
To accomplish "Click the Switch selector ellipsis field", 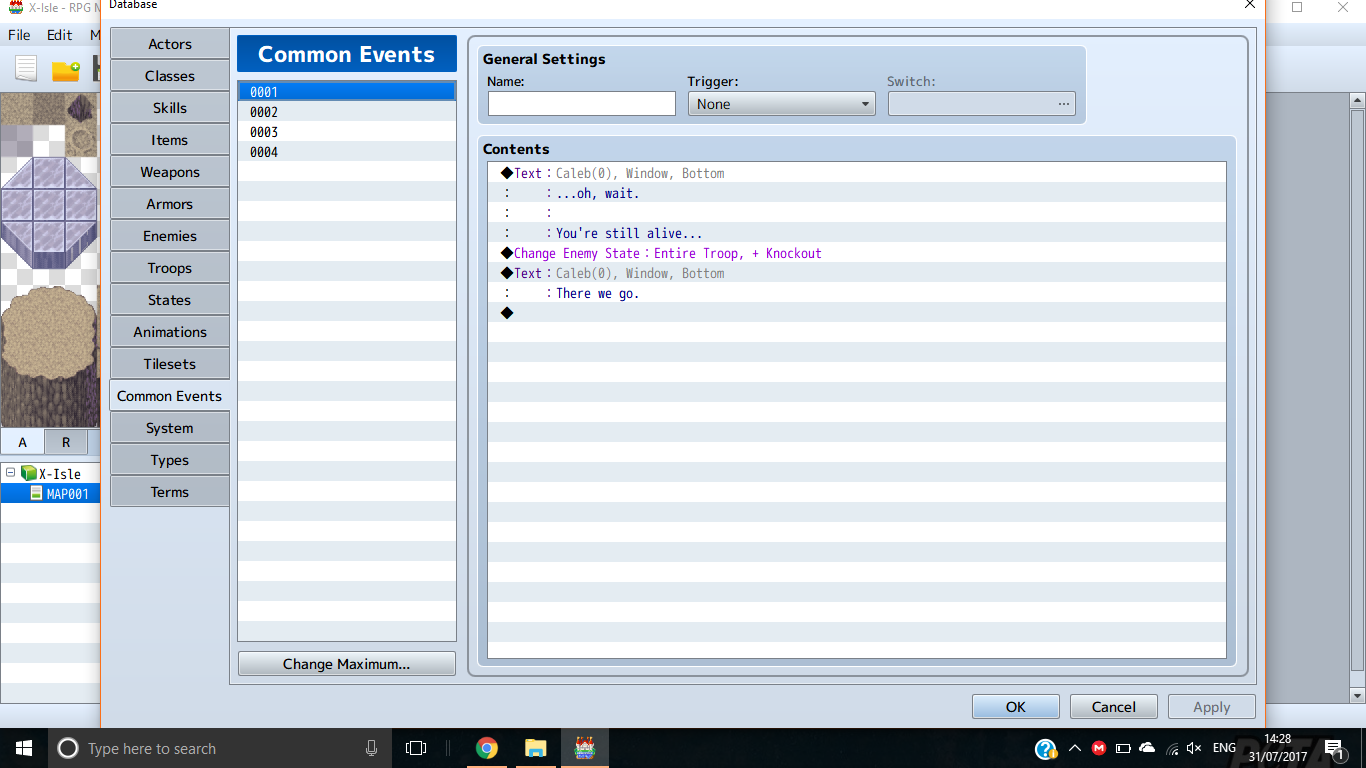I will [x=981, y=104].
